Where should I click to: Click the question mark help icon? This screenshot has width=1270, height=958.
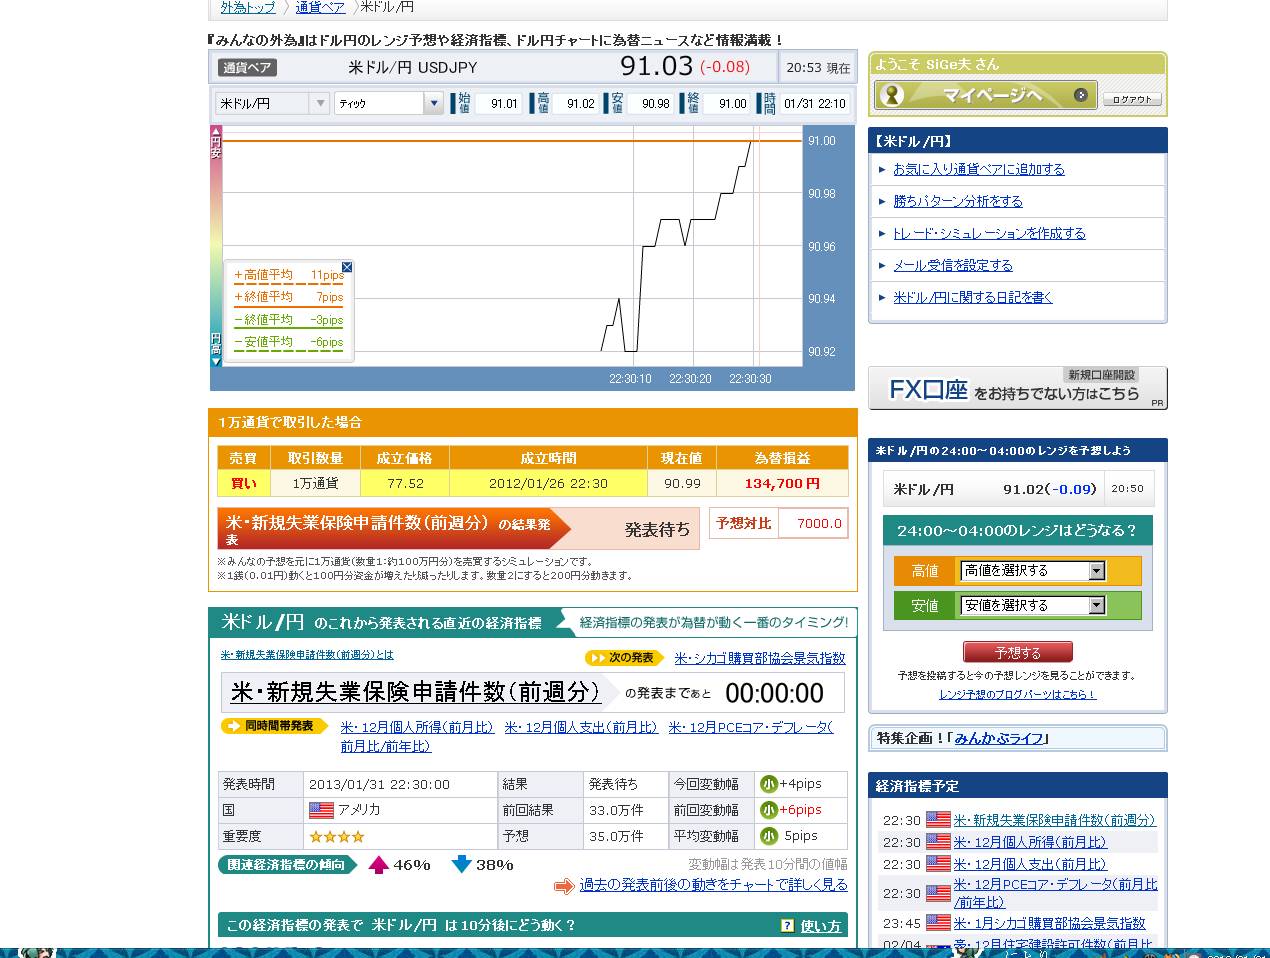[x=787, y=925]
